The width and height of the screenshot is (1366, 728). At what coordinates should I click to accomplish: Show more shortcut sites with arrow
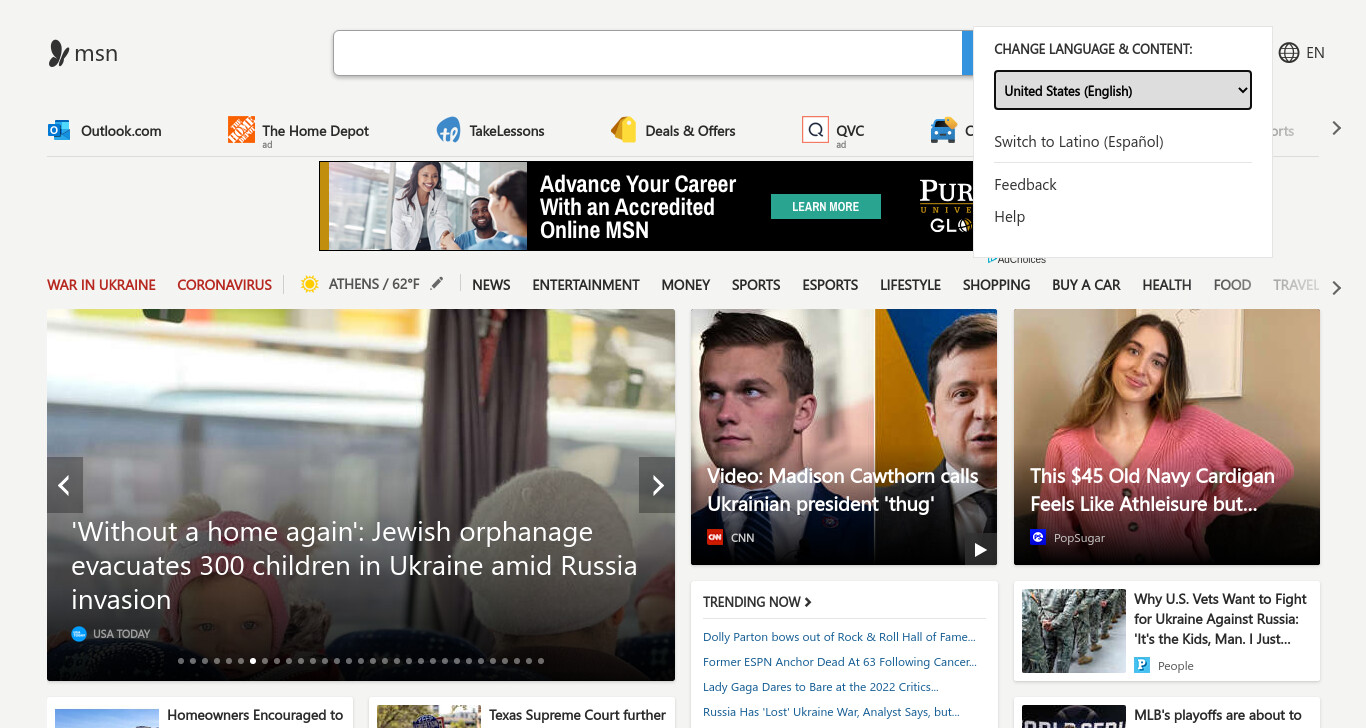[x=1336, y=129]
